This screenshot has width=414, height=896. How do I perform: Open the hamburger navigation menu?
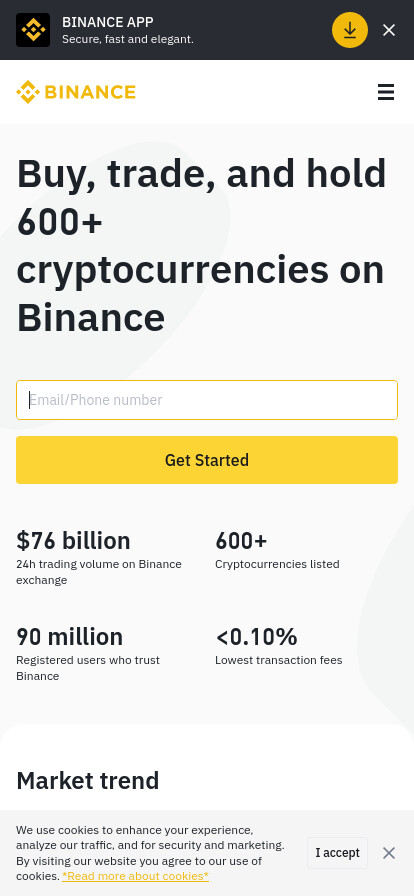coord(386,92)
